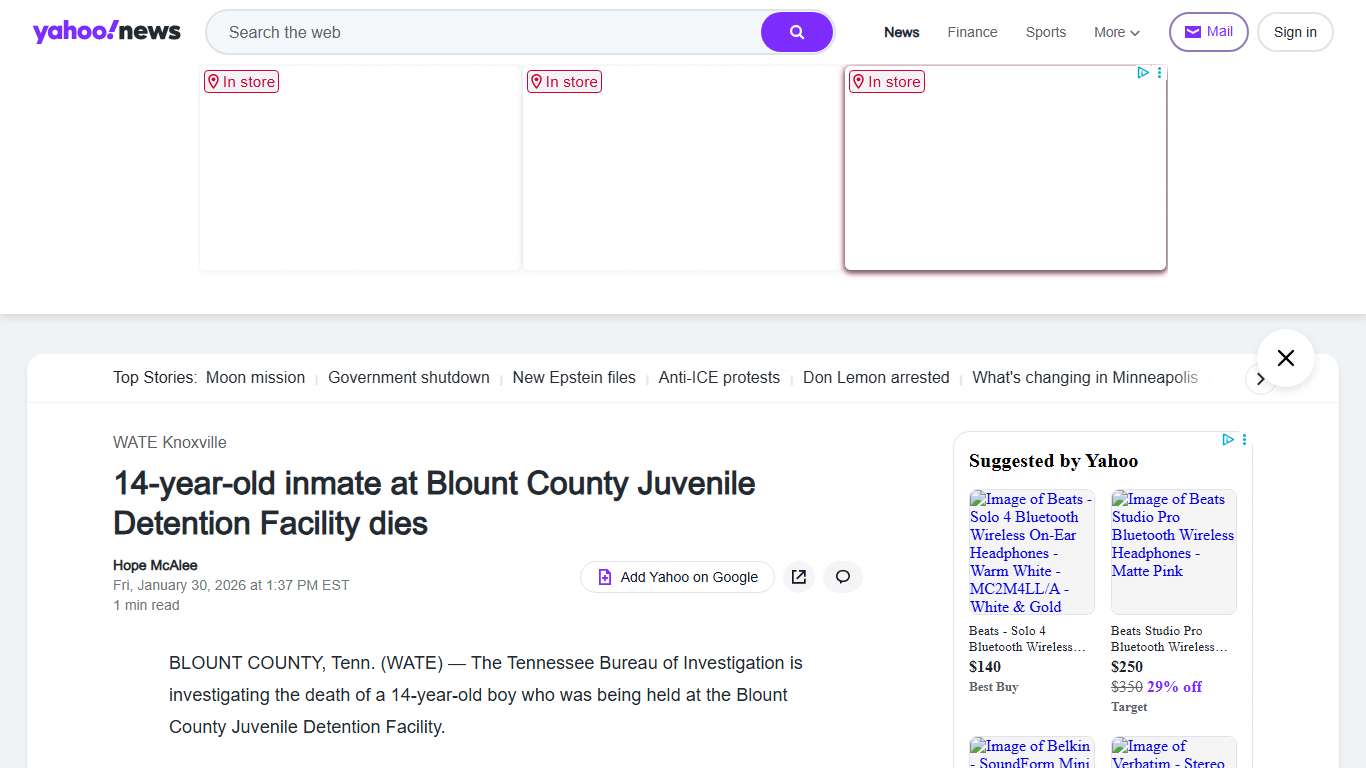The image size is (1366, 768).
Task: Sign in to Yahoo
Action: pos(1295,31)
